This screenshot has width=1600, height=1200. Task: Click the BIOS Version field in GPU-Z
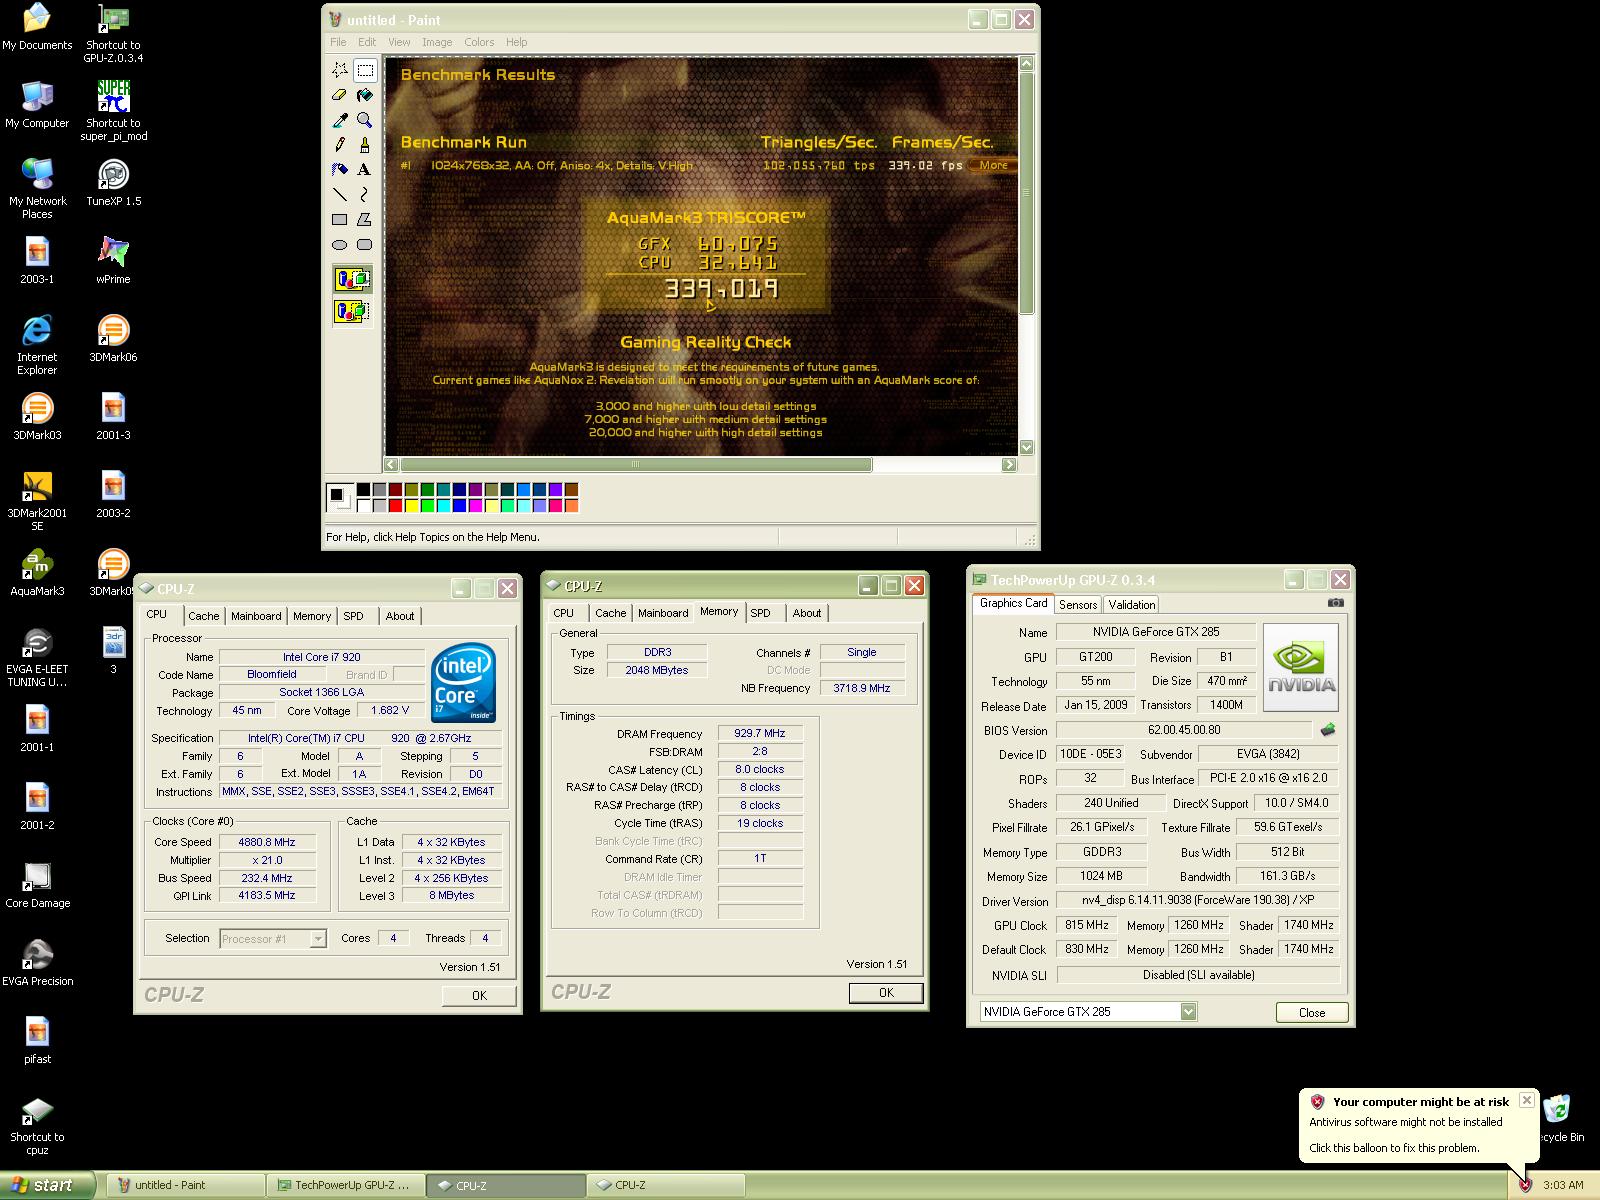click(1184, 730)
